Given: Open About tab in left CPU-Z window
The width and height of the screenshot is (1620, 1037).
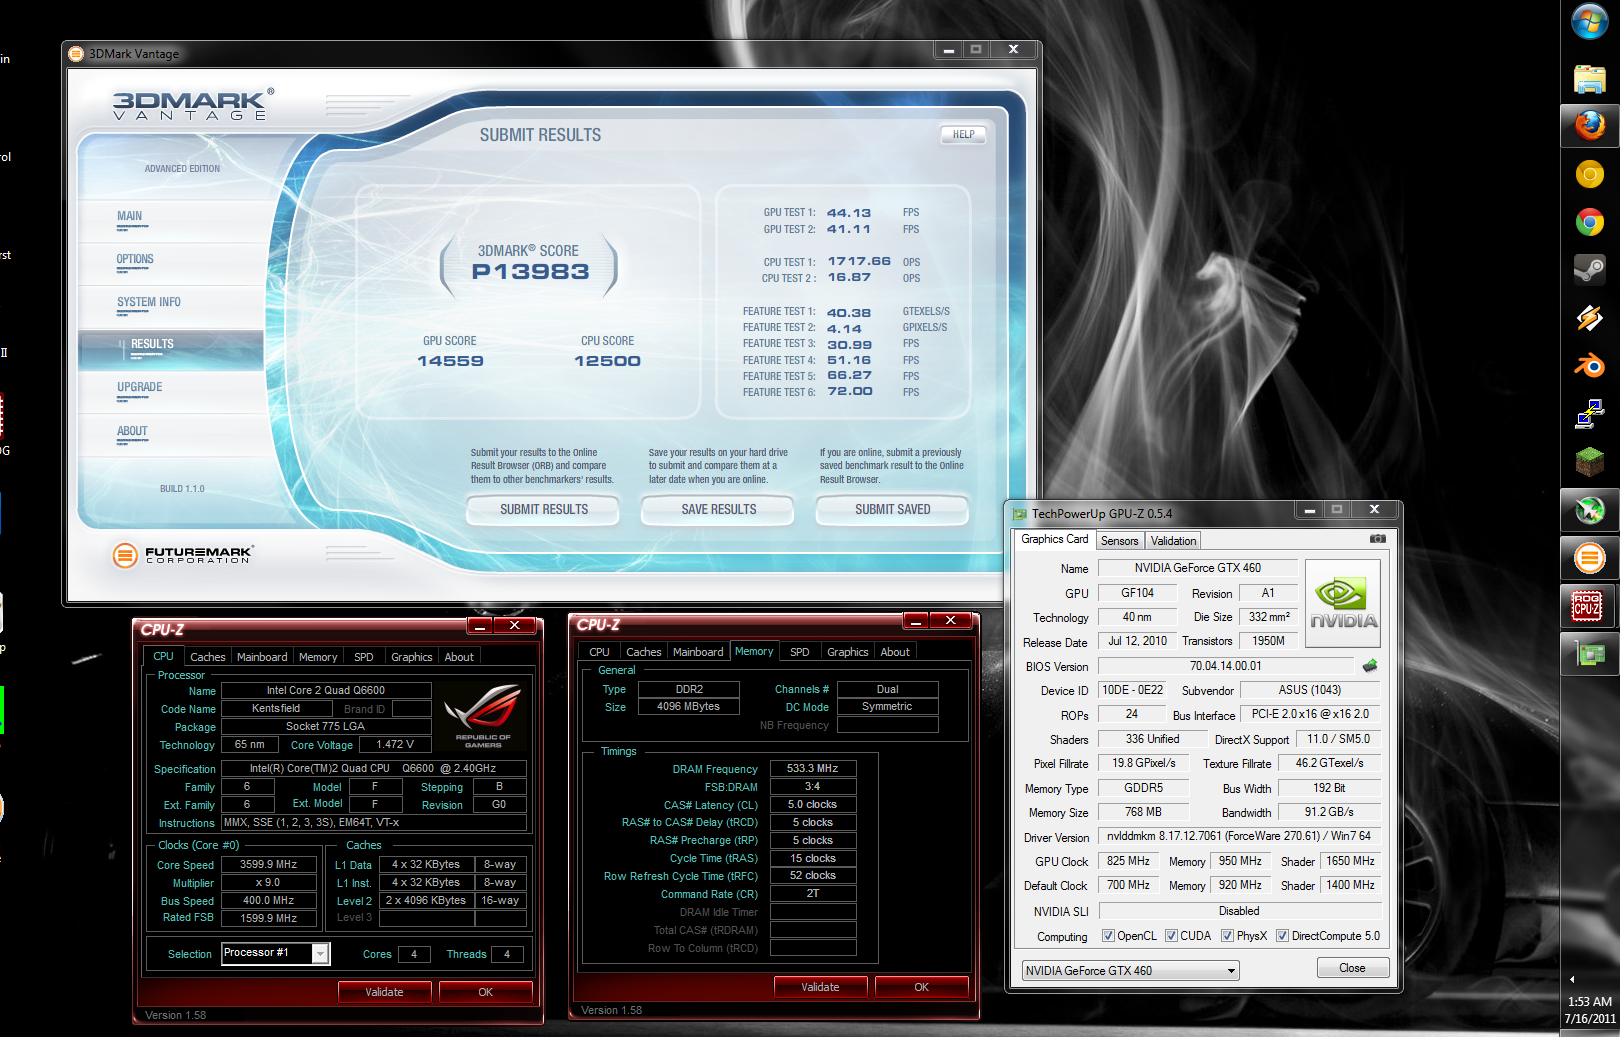Looking at the screenshot, I should (x=459, y=657).
